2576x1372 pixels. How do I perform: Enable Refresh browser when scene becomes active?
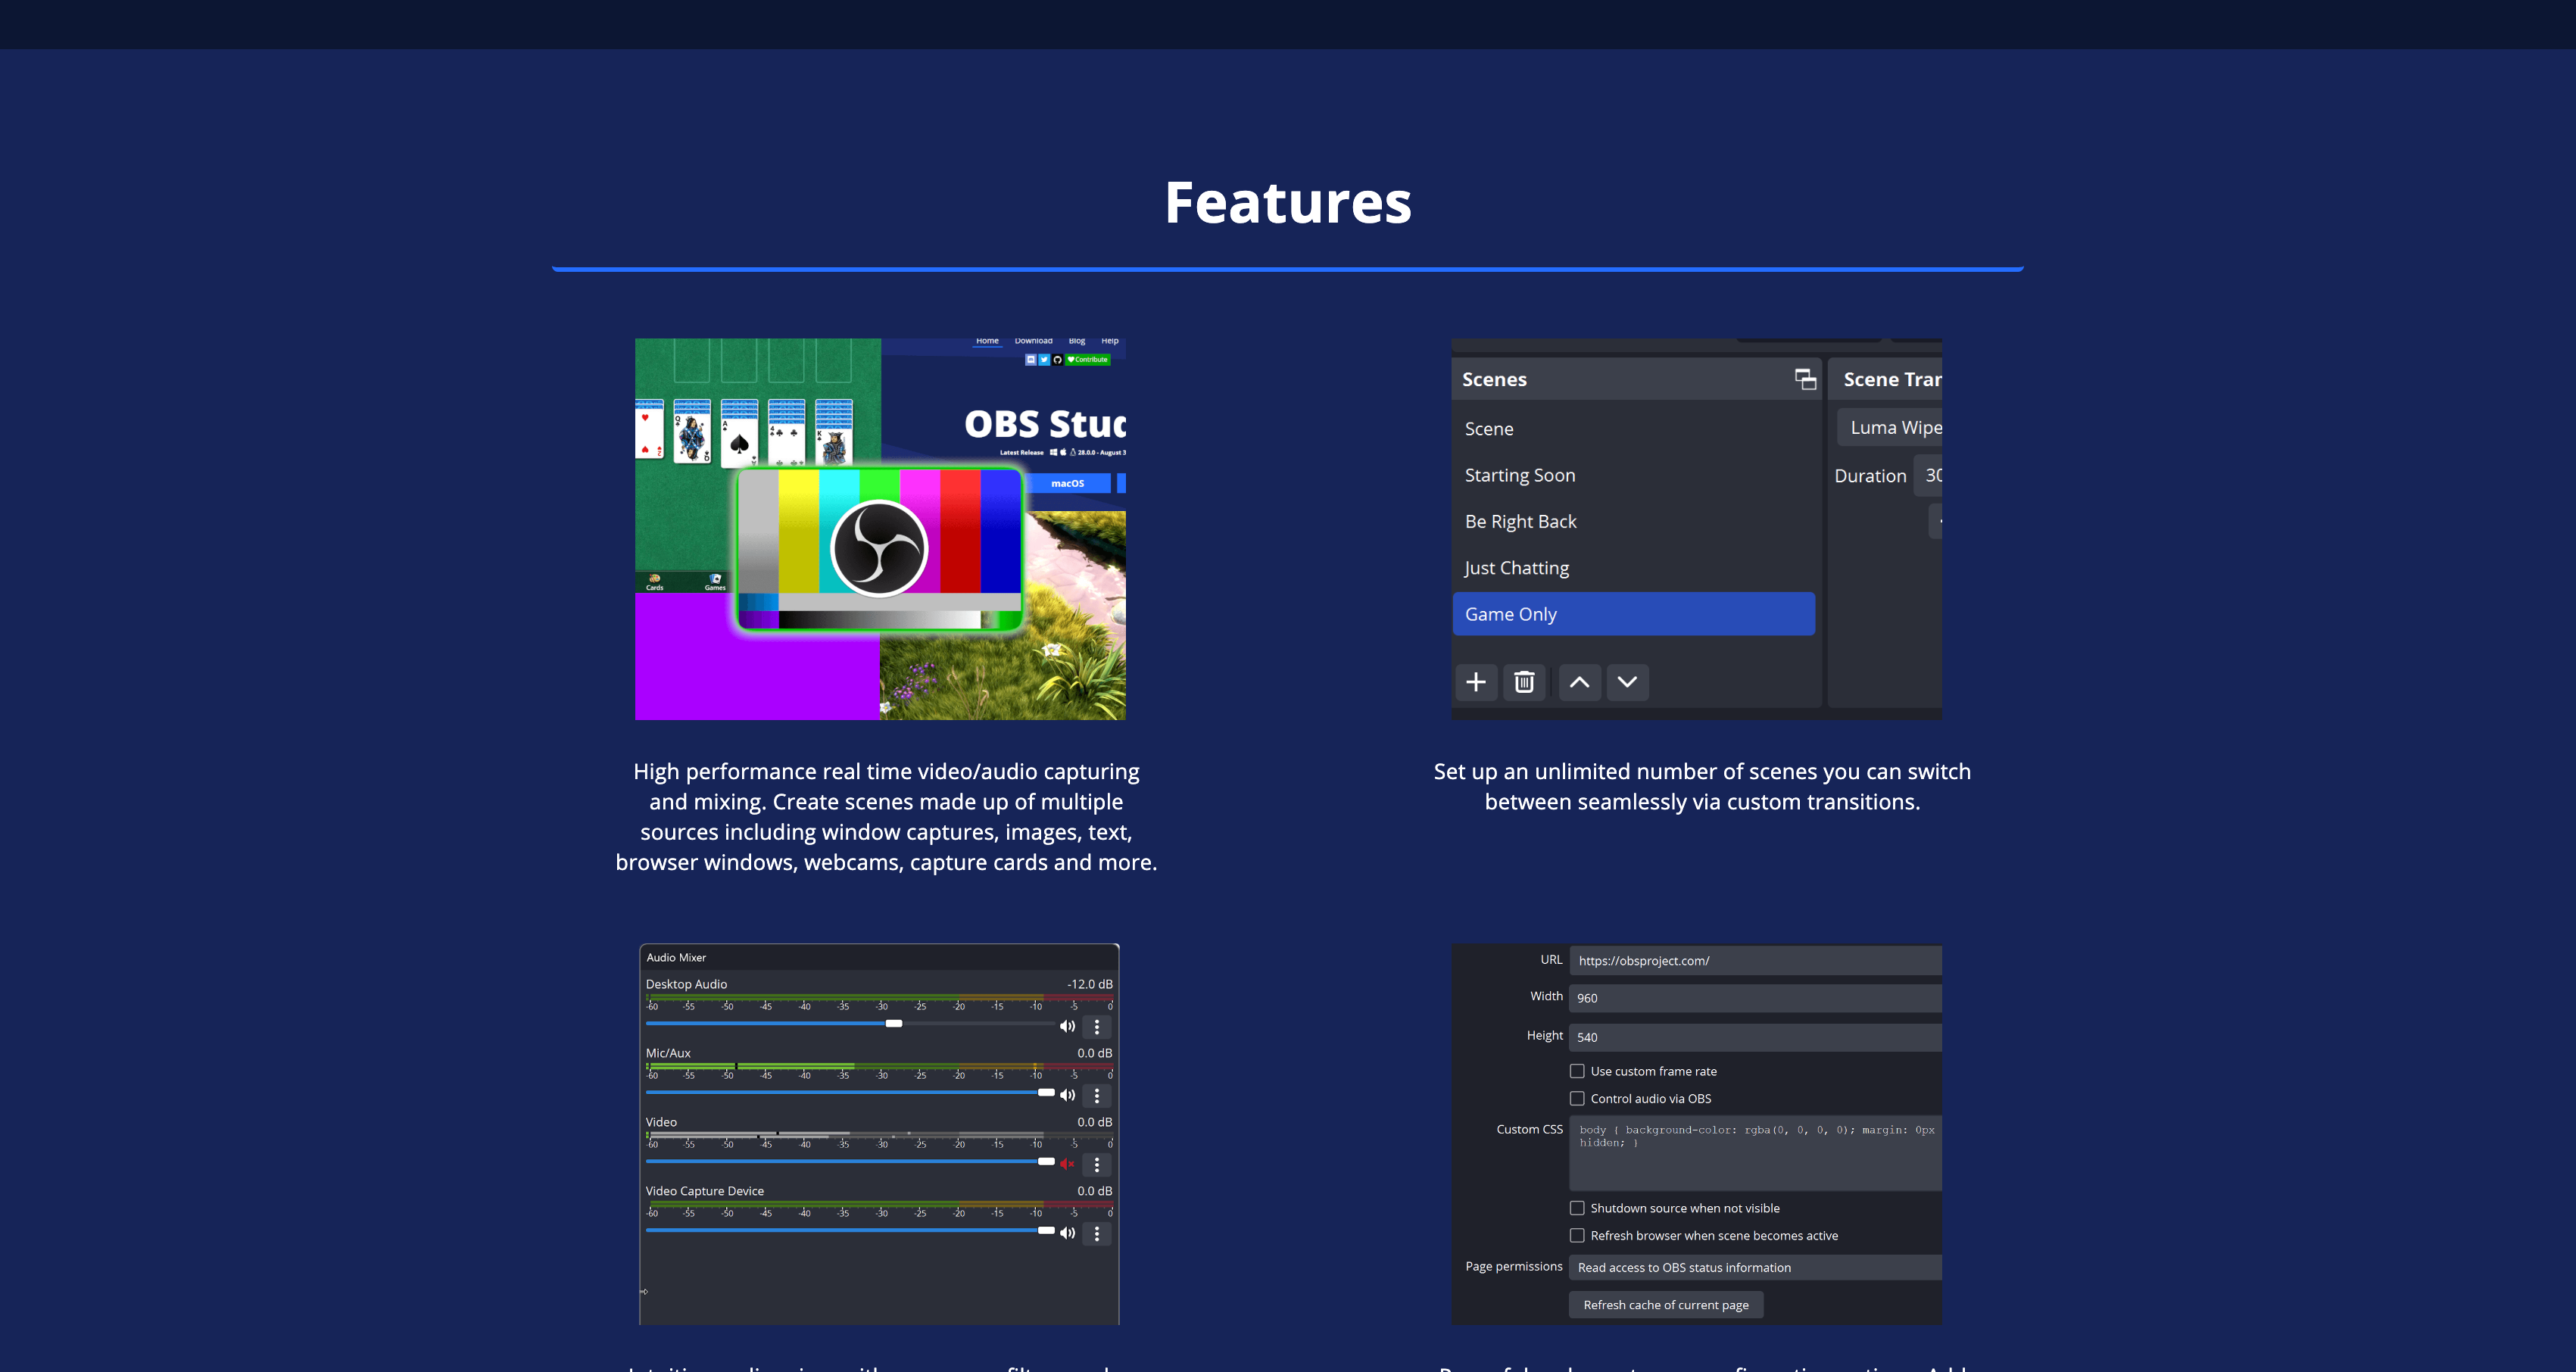[1577, 1236]
